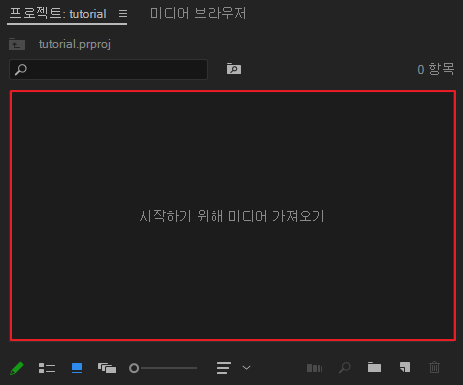Click the thumbnail zoom slider handle
This screenshot has width=463, height=385.
134,368
